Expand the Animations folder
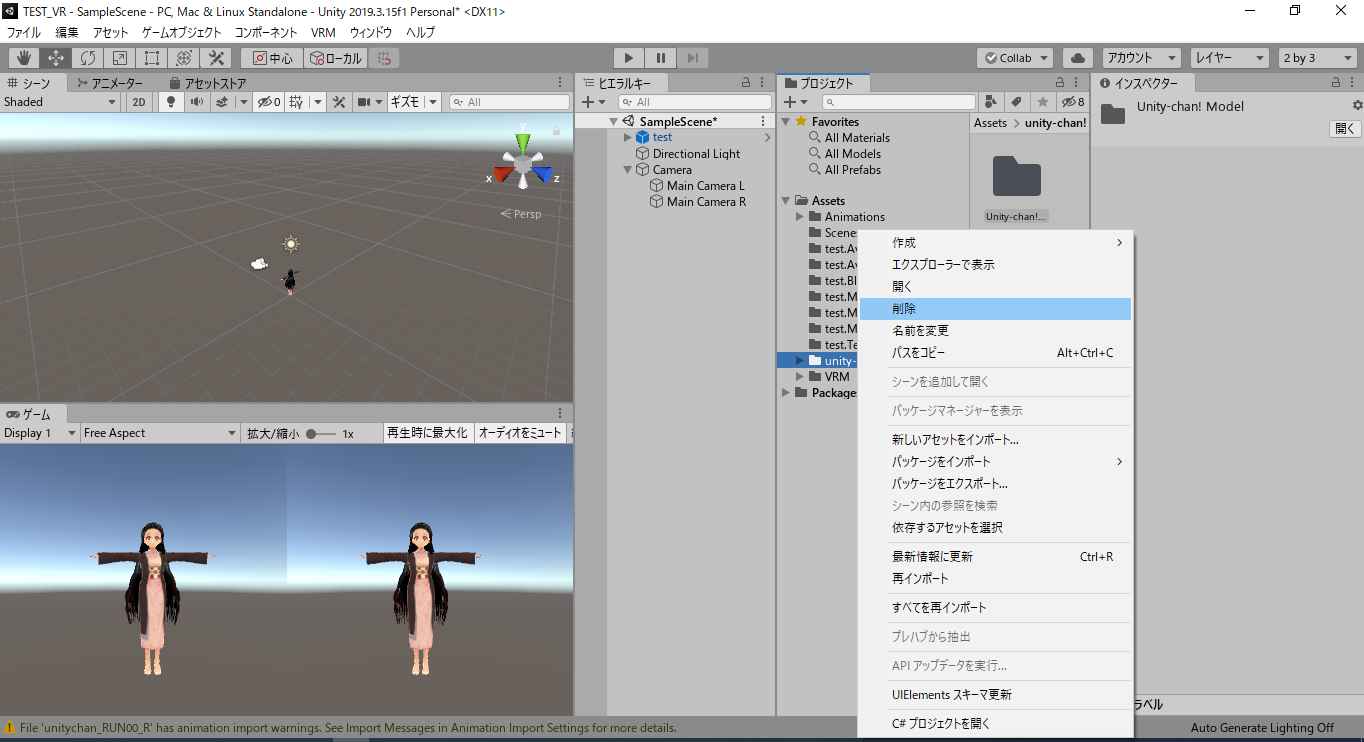The image size is (1364, 742). (x=800, y=217)
